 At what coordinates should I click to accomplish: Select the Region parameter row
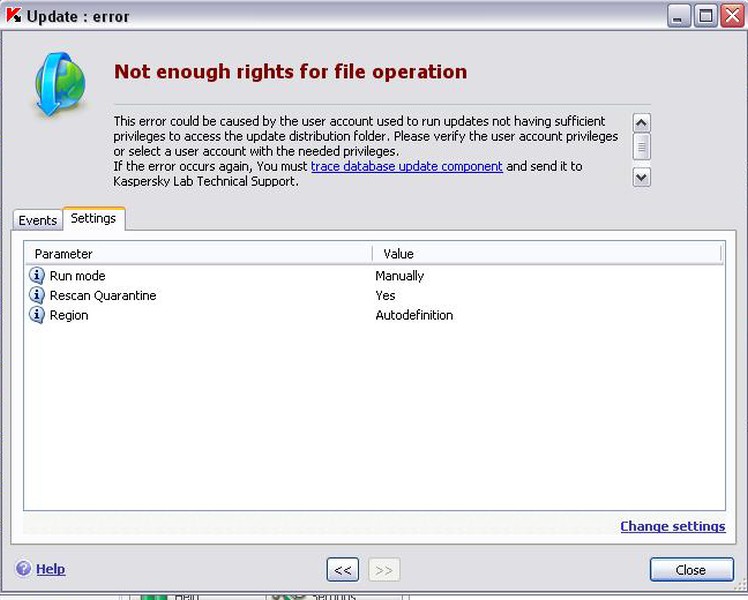tap(374, 315)
